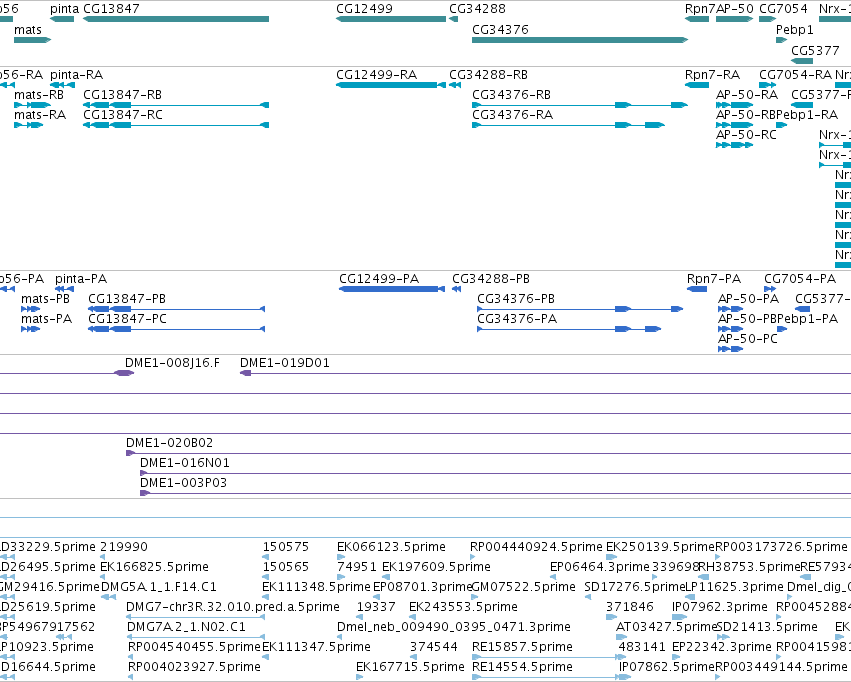Click feature DMG7A.2_1.N02.C1

195,637
